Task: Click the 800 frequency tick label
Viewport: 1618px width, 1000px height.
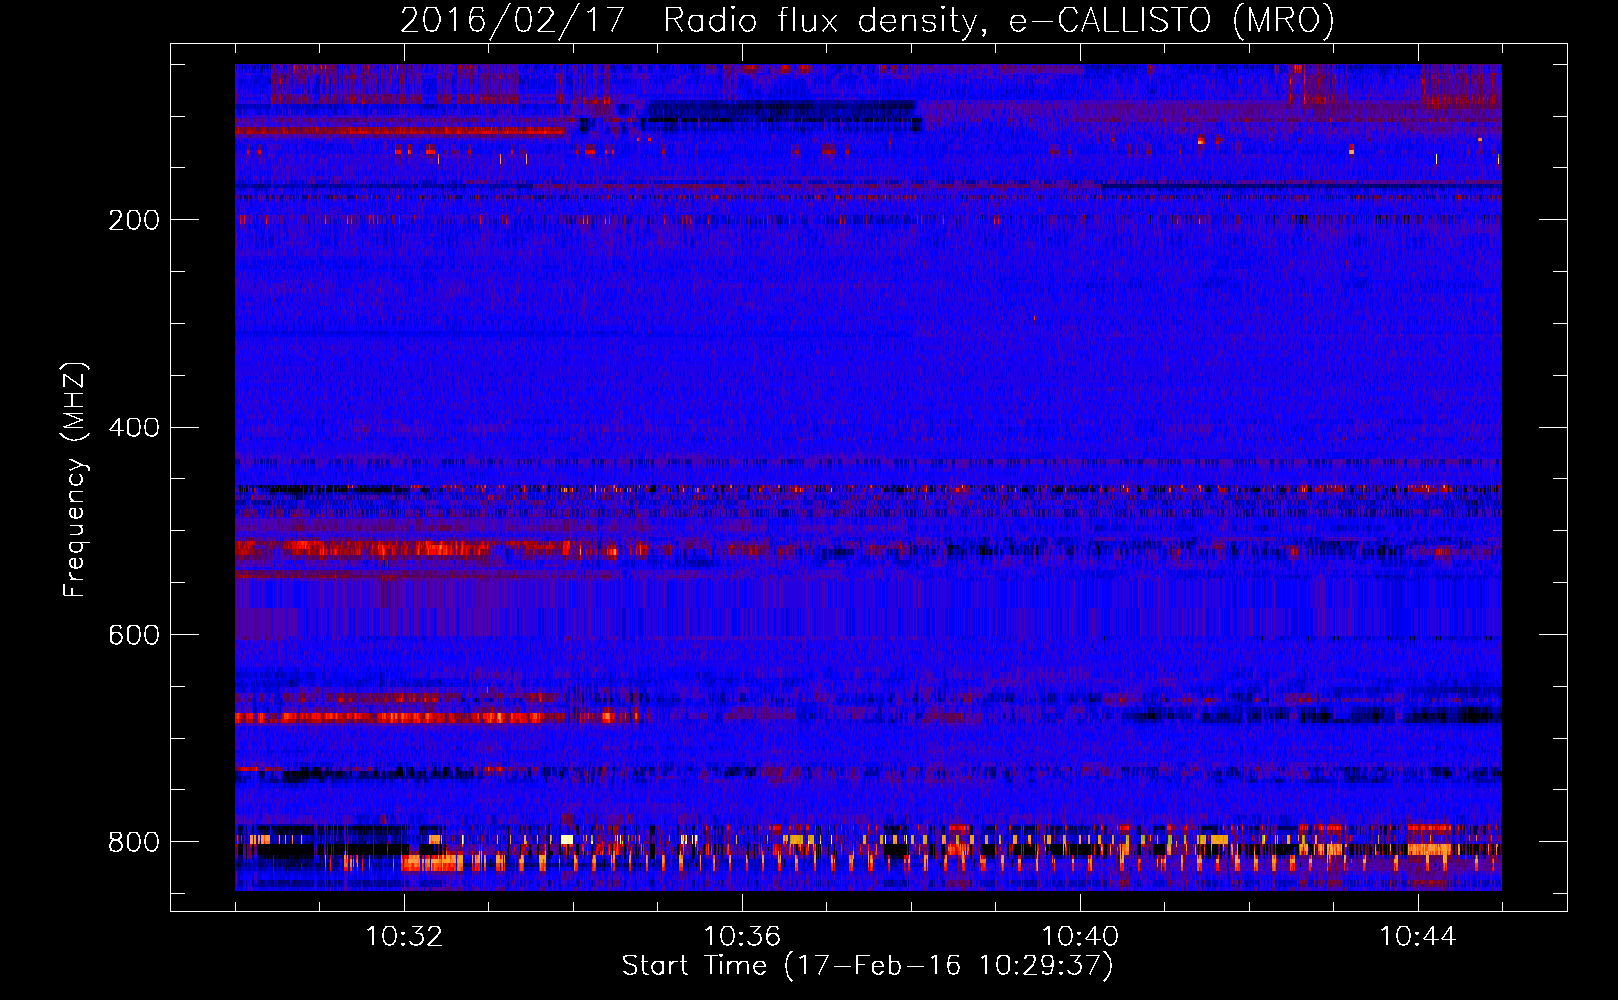Action: tap(134, 842)
